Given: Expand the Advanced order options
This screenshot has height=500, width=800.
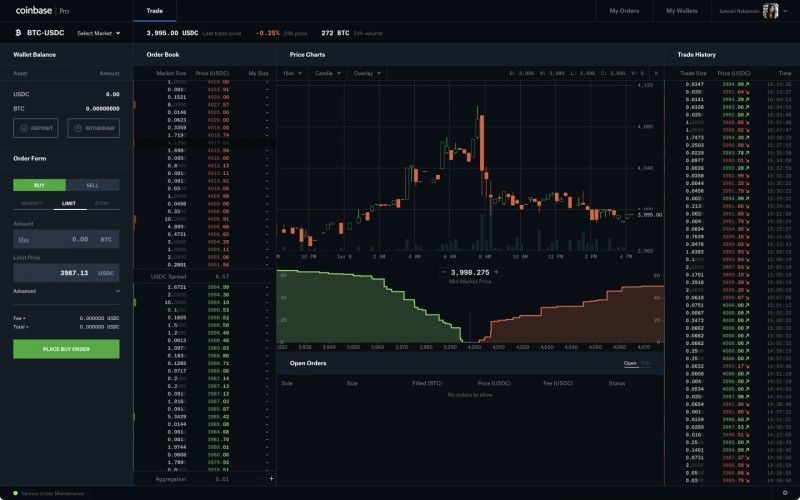Looking at the screenshot, I should click(66, 291).
